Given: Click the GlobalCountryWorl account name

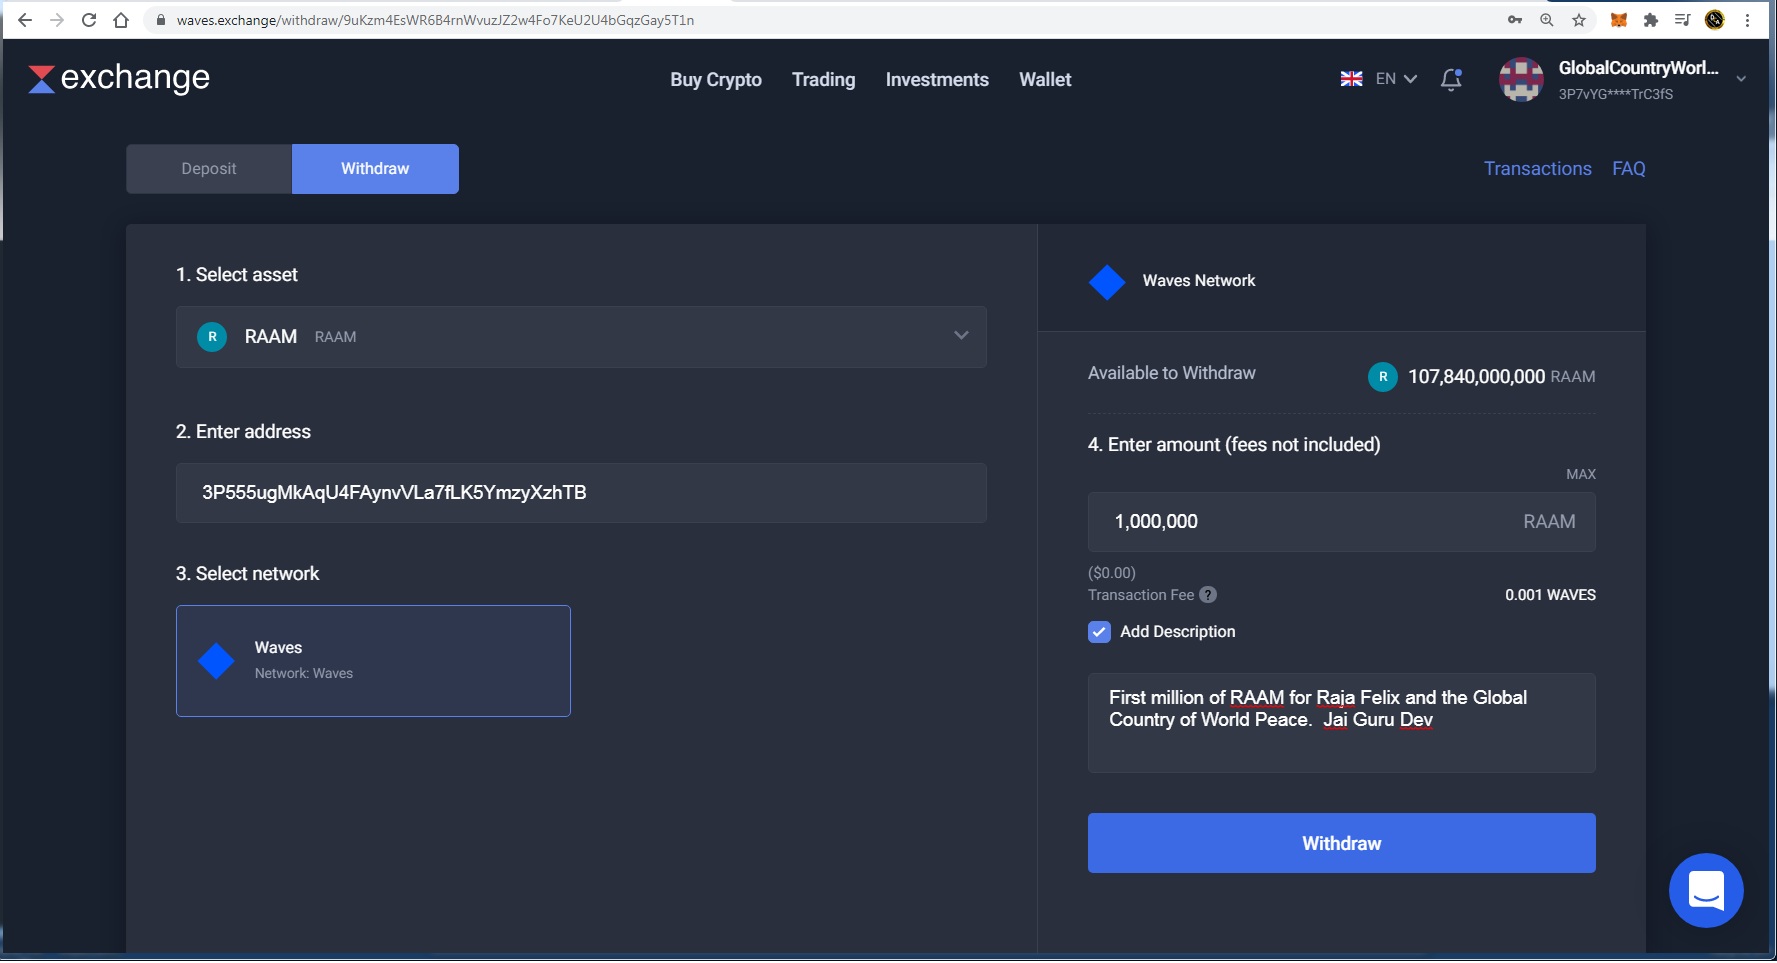Looking at the screenshot, I should (x=1638, y=68).
